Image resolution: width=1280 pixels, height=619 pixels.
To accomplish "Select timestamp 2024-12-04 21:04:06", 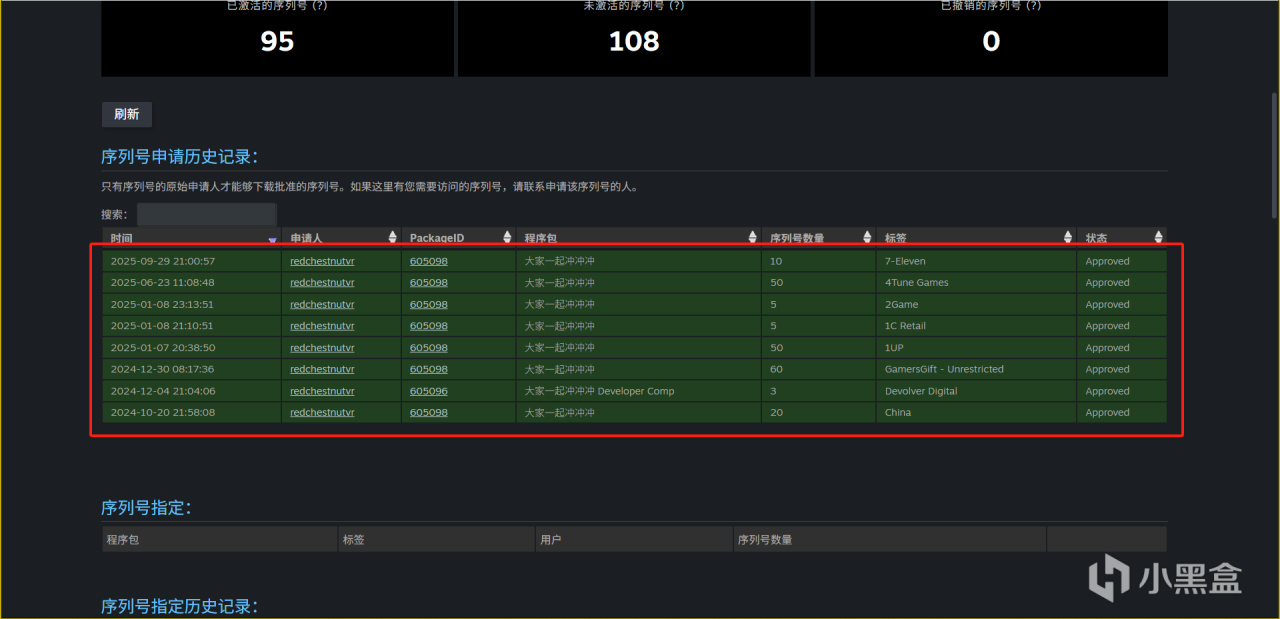I will pyautogui.click(x=163, y=391).
